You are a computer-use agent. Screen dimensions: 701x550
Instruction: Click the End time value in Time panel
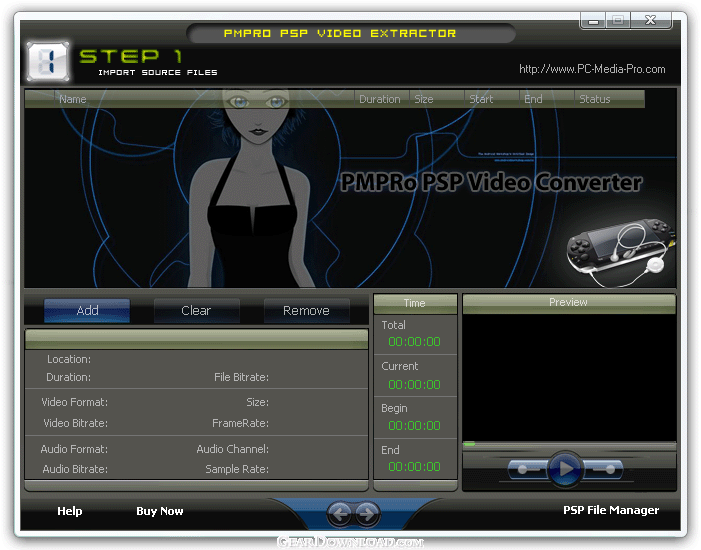tap(414, 467)
